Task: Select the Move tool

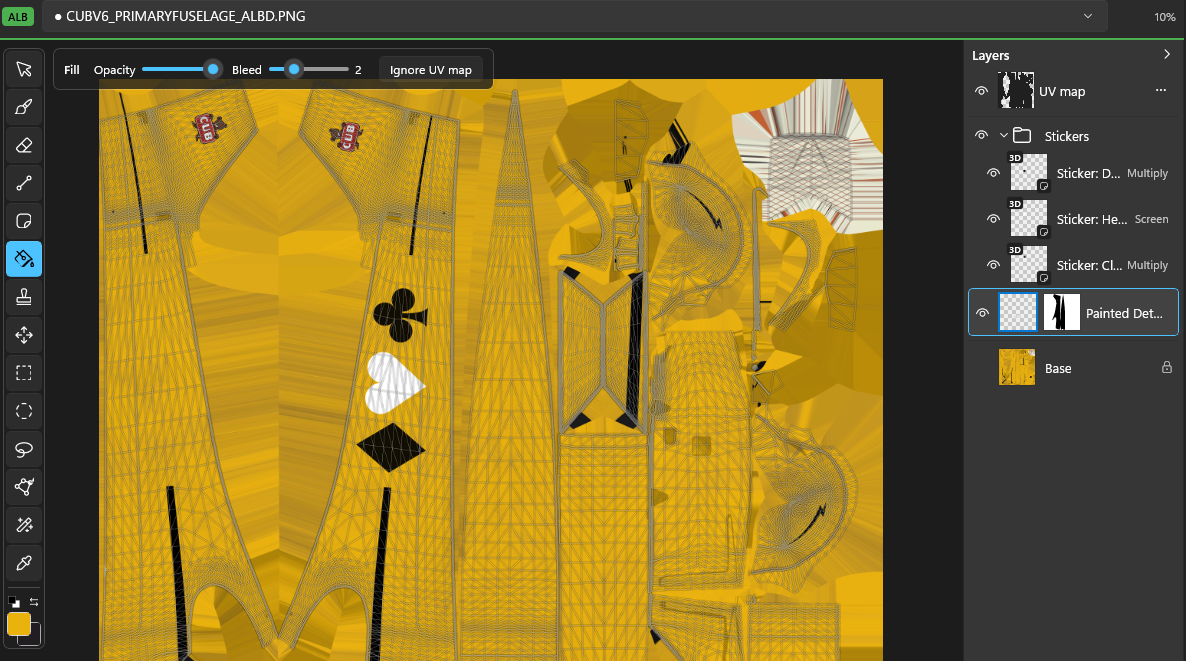Action: click(23, 335)
